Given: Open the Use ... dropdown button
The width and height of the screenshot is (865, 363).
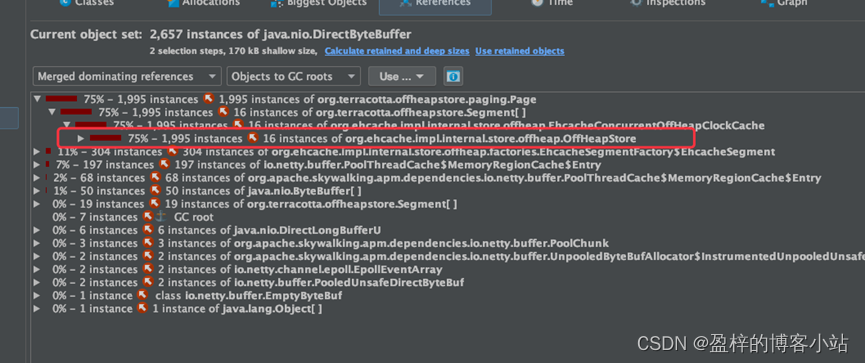Looking at the screenshot, I should (x=402, y=76).
